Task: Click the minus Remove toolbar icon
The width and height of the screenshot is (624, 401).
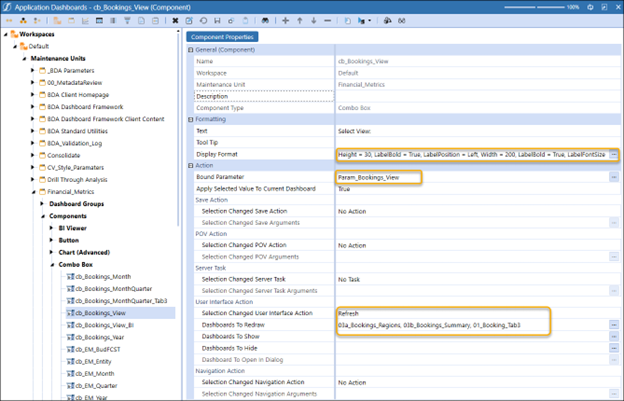Action: (328, 21)
